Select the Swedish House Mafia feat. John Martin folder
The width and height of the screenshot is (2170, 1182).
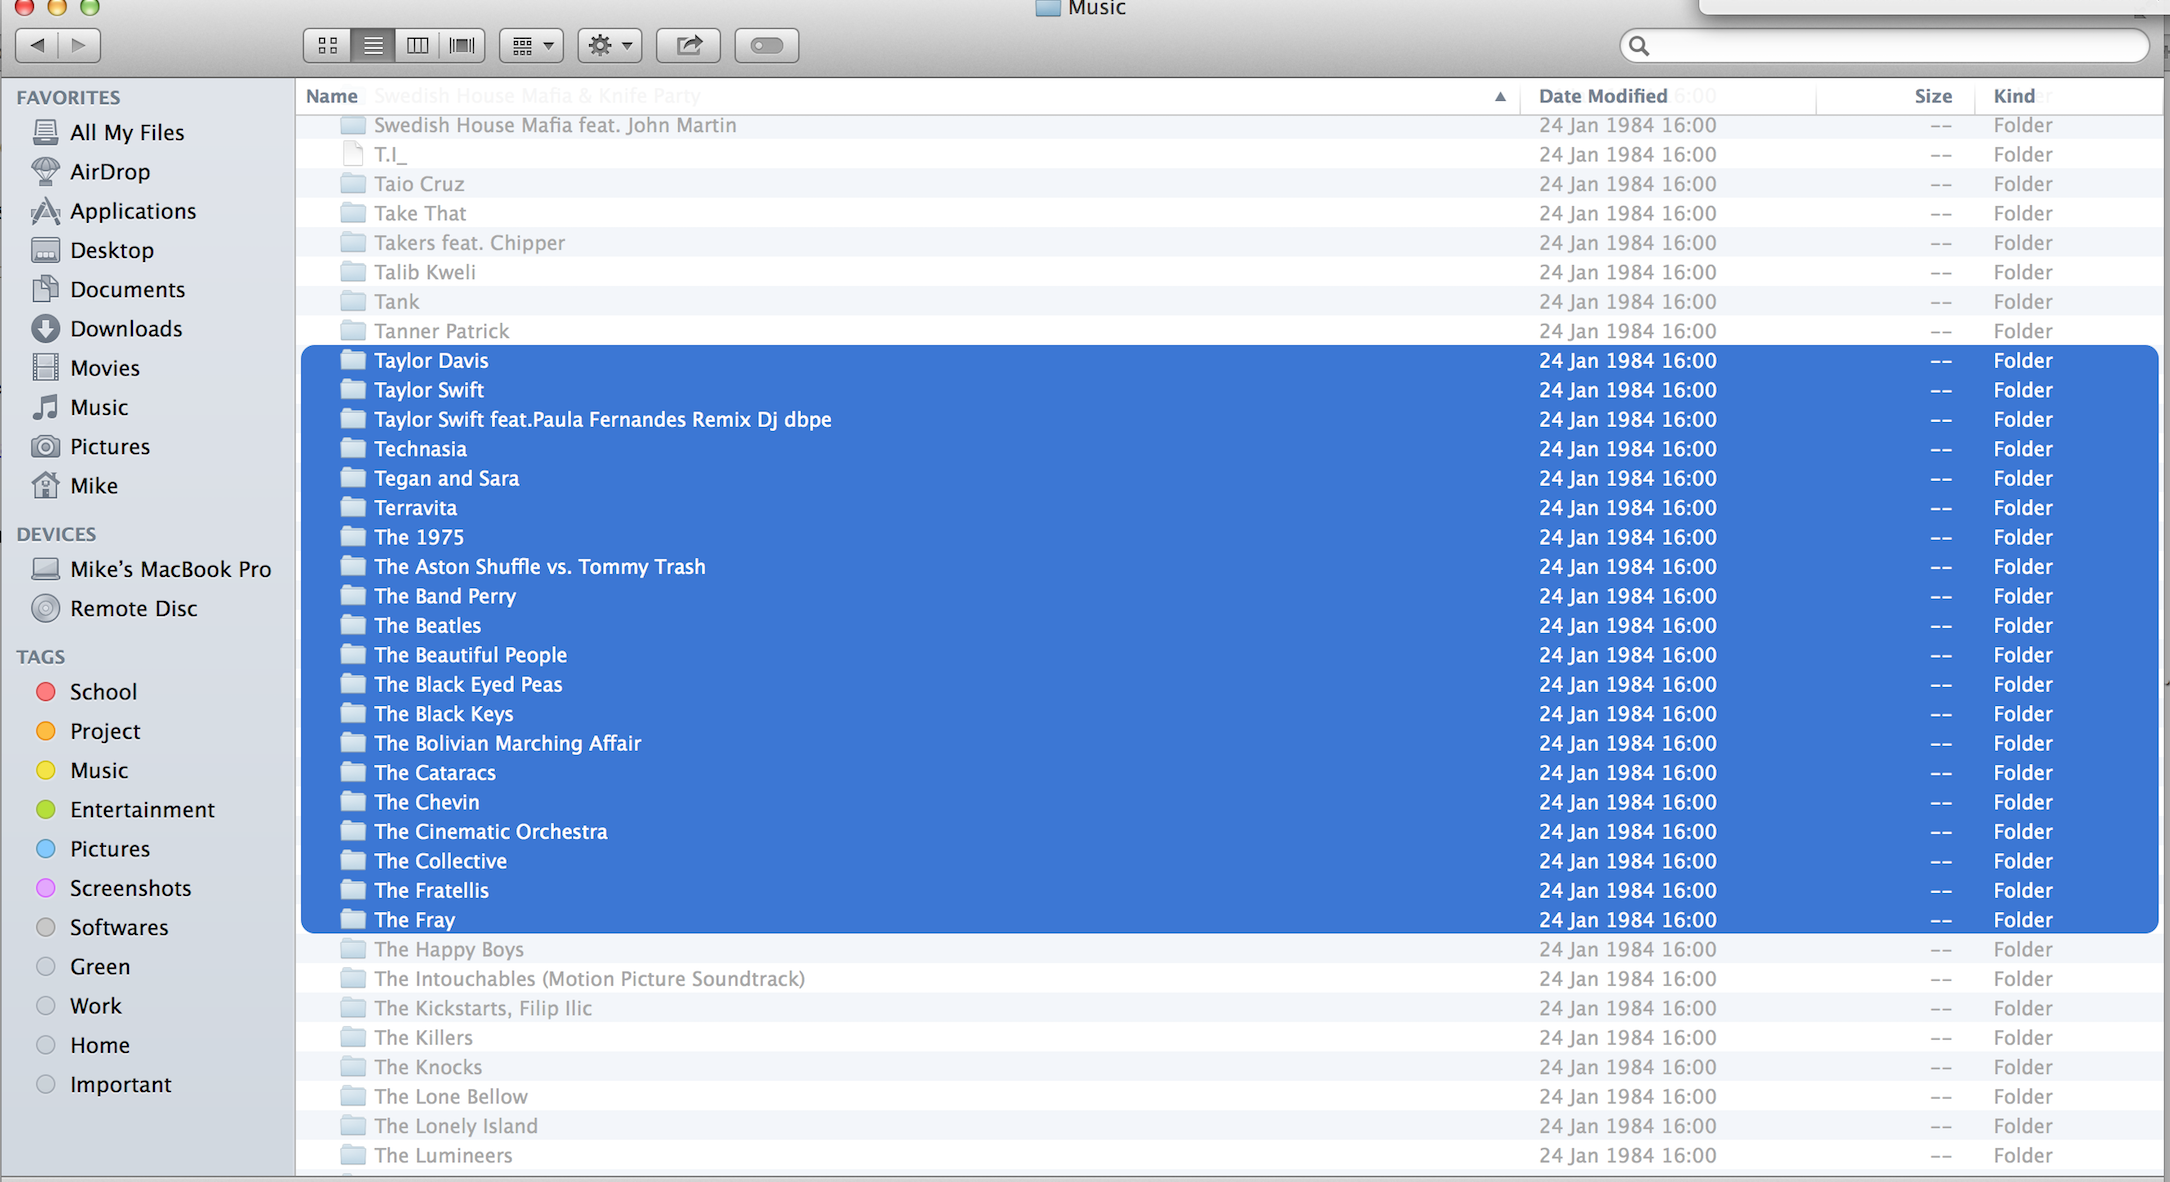coord(1229,125)
